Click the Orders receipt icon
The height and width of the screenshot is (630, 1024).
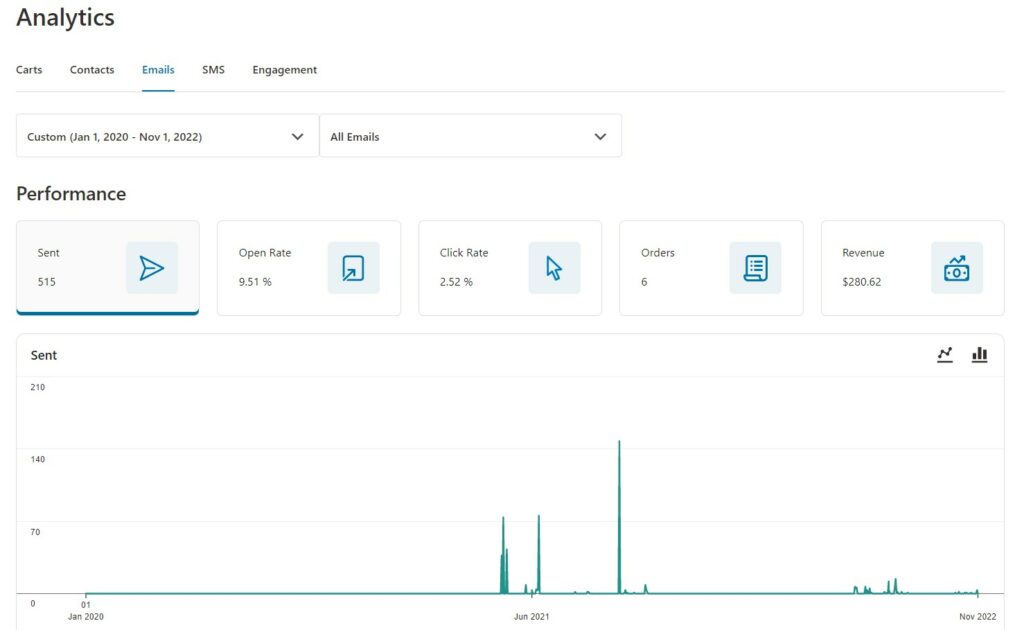point(756,268)
